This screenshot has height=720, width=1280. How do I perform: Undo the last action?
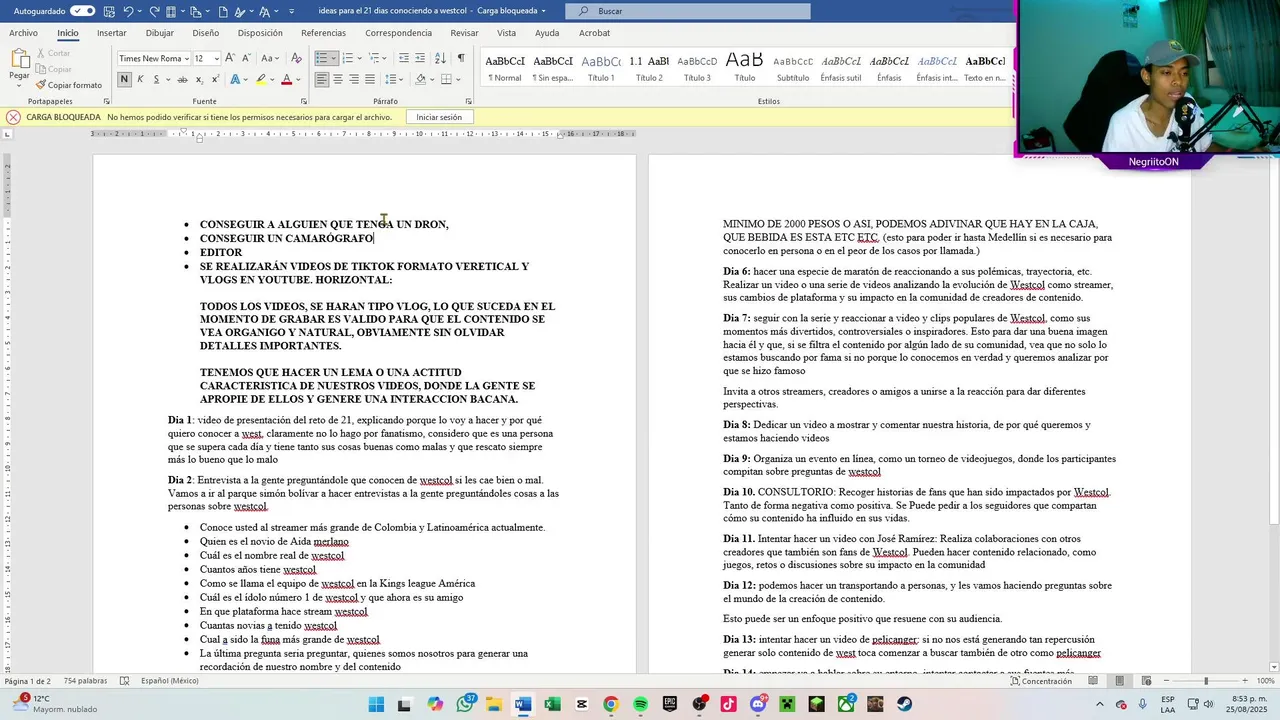pos(128,11)
